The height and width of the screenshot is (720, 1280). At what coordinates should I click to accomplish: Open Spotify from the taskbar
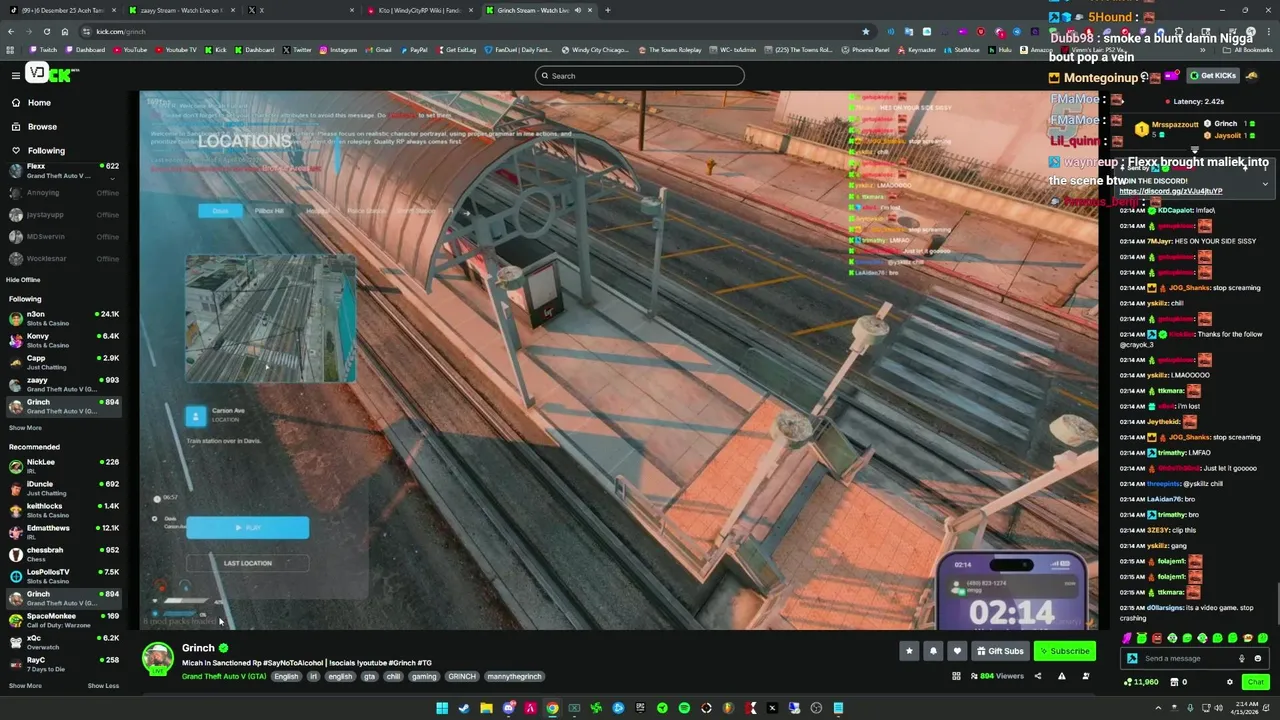tap(684, 708)
